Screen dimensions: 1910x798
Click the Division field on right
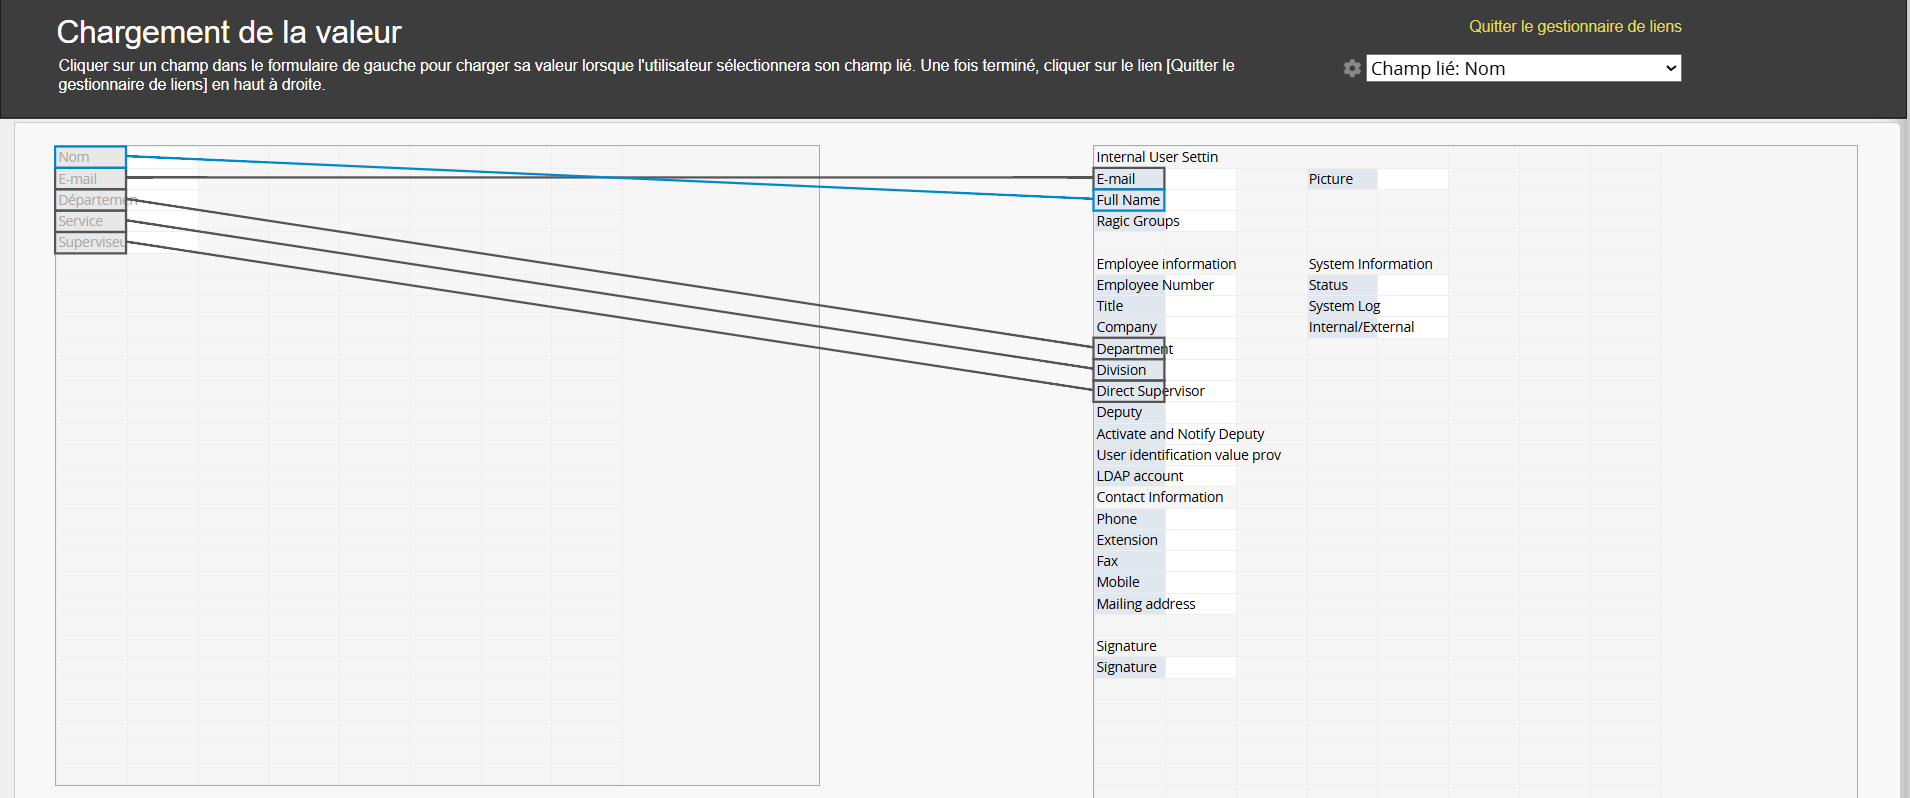click(1129, 370)
